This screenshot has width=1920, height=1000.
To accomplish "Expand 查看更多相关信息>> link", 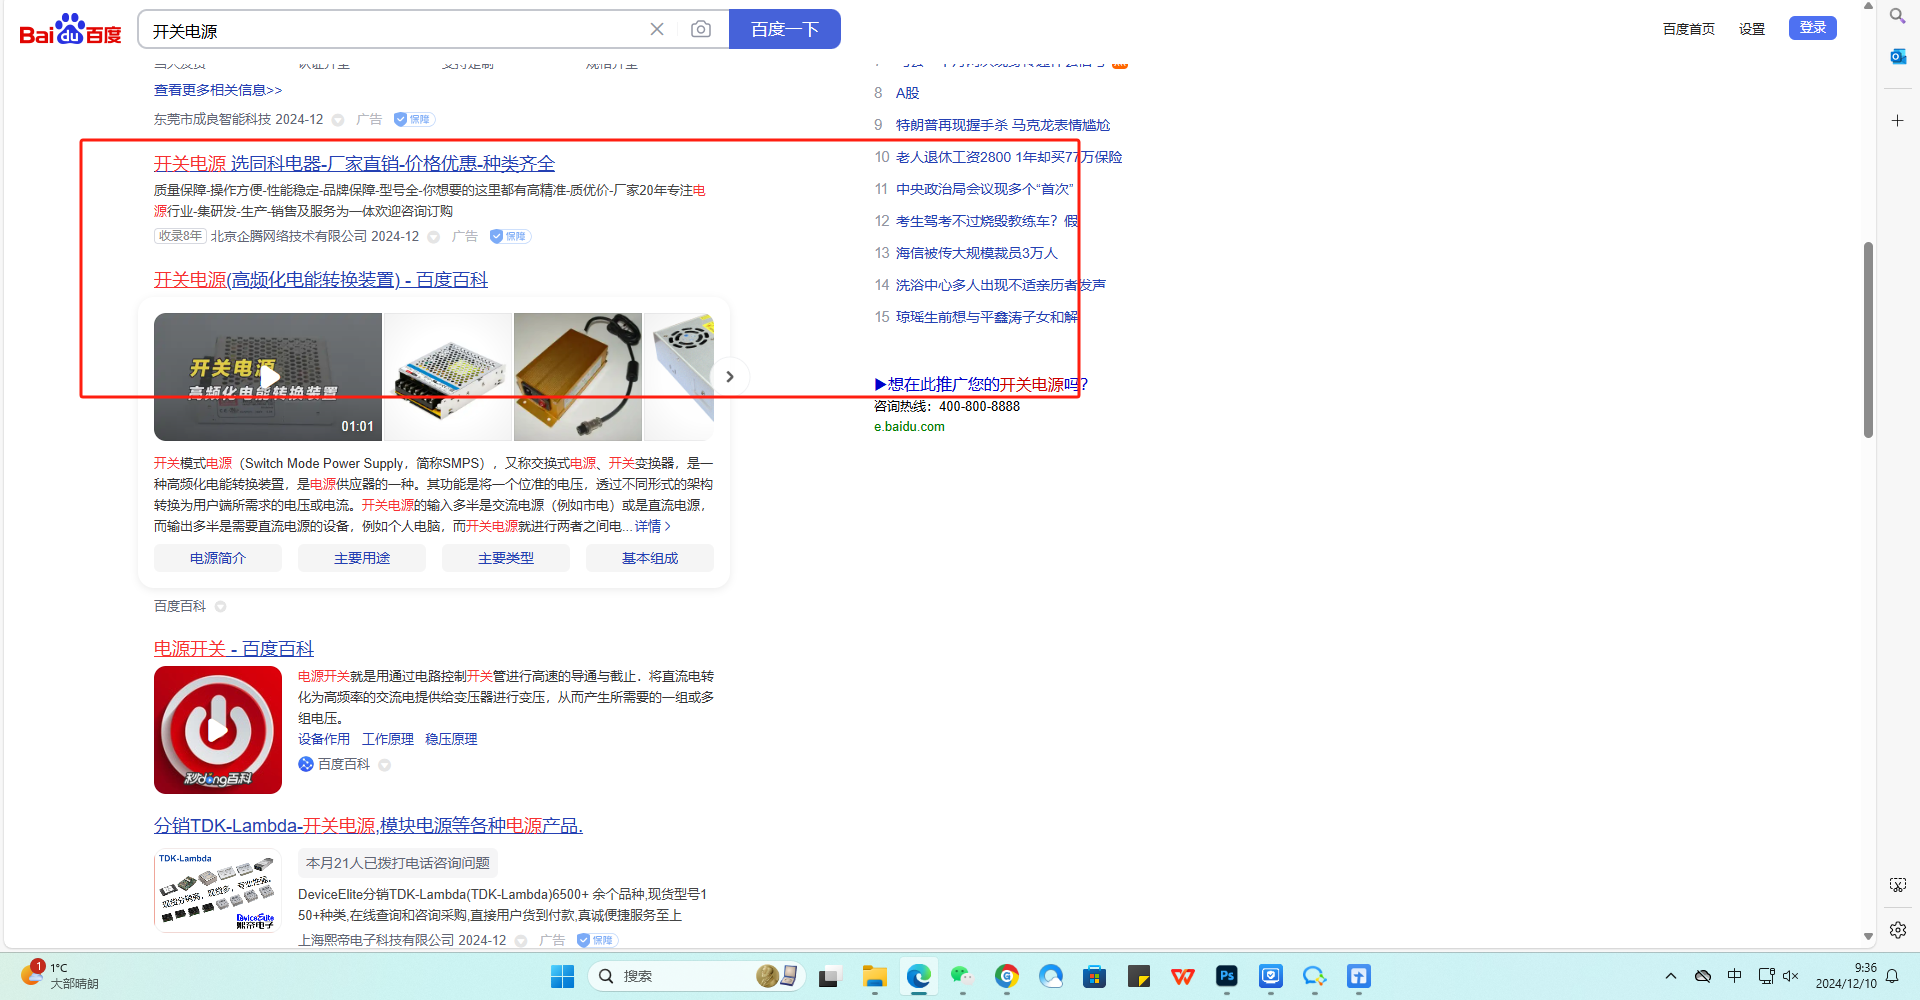I will click(218, 90).
